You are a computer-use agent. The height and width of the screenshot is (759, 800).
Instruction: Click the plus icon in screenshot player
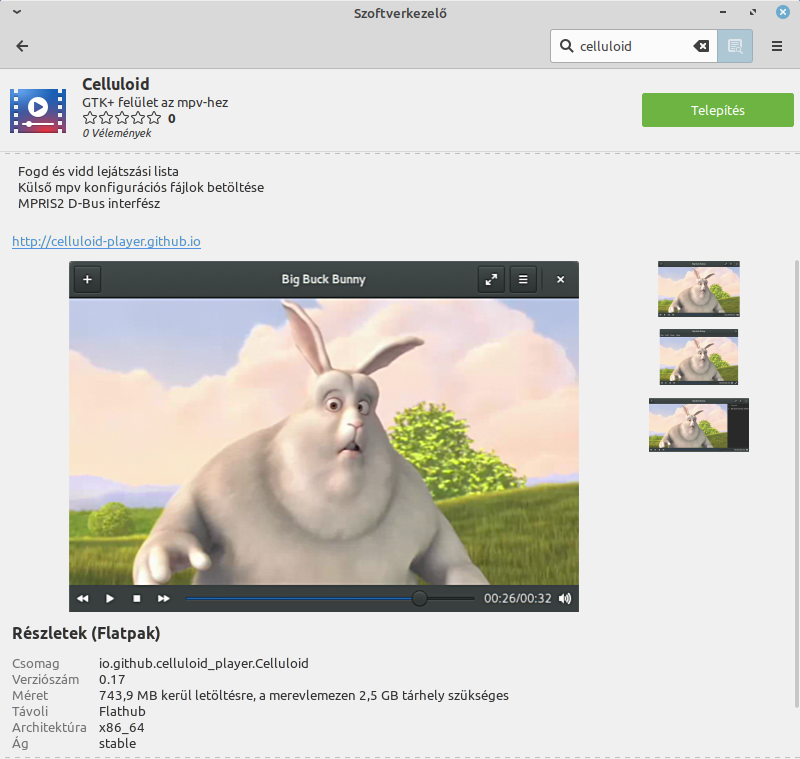[87, 280]
